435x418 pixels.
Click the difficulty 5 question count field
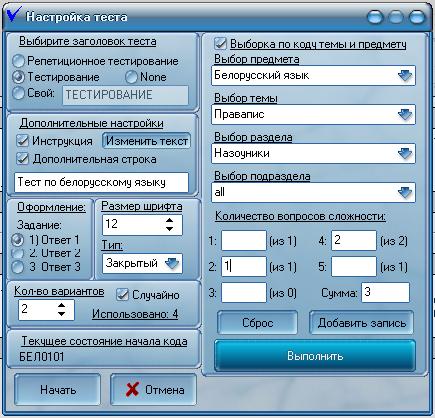click(354, 266)
